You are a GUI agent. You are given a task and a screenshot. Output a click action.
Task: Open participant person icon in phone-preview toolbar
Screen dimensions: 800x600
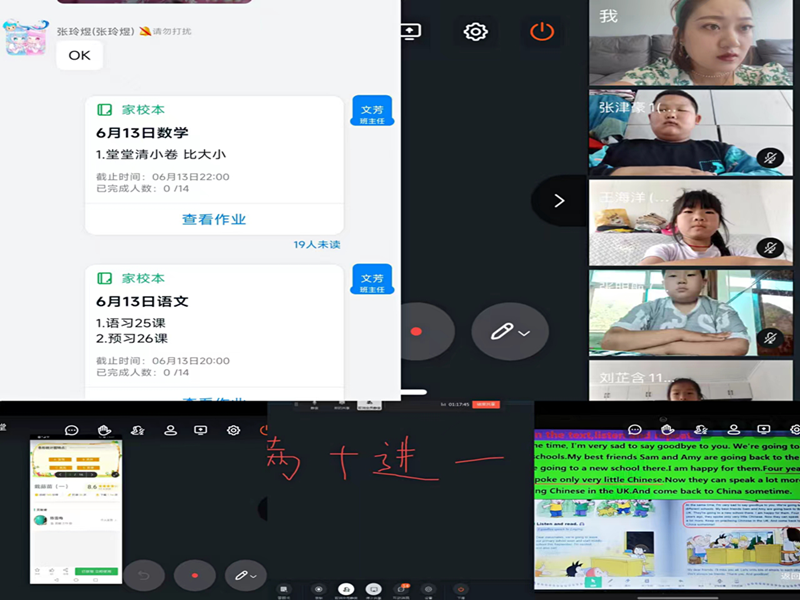pos(170,431)
